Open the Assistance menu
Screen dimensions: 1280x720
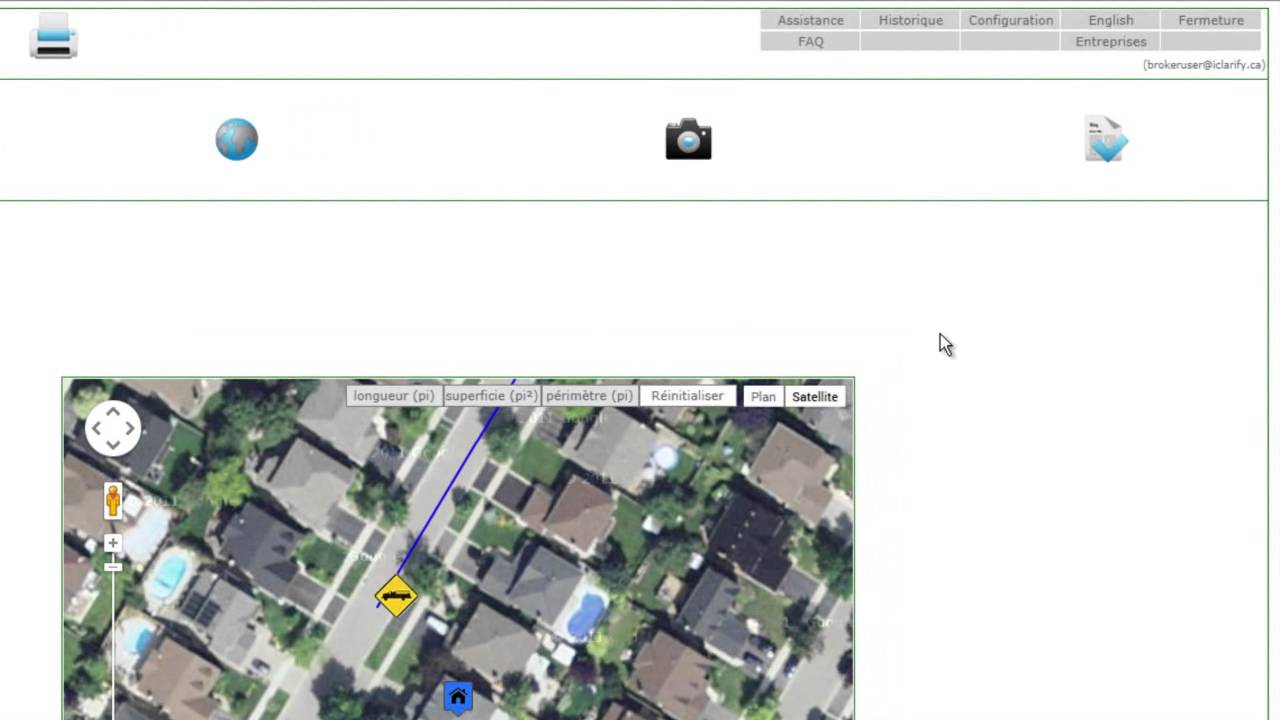pyautogui.click(x=810, y=20)
